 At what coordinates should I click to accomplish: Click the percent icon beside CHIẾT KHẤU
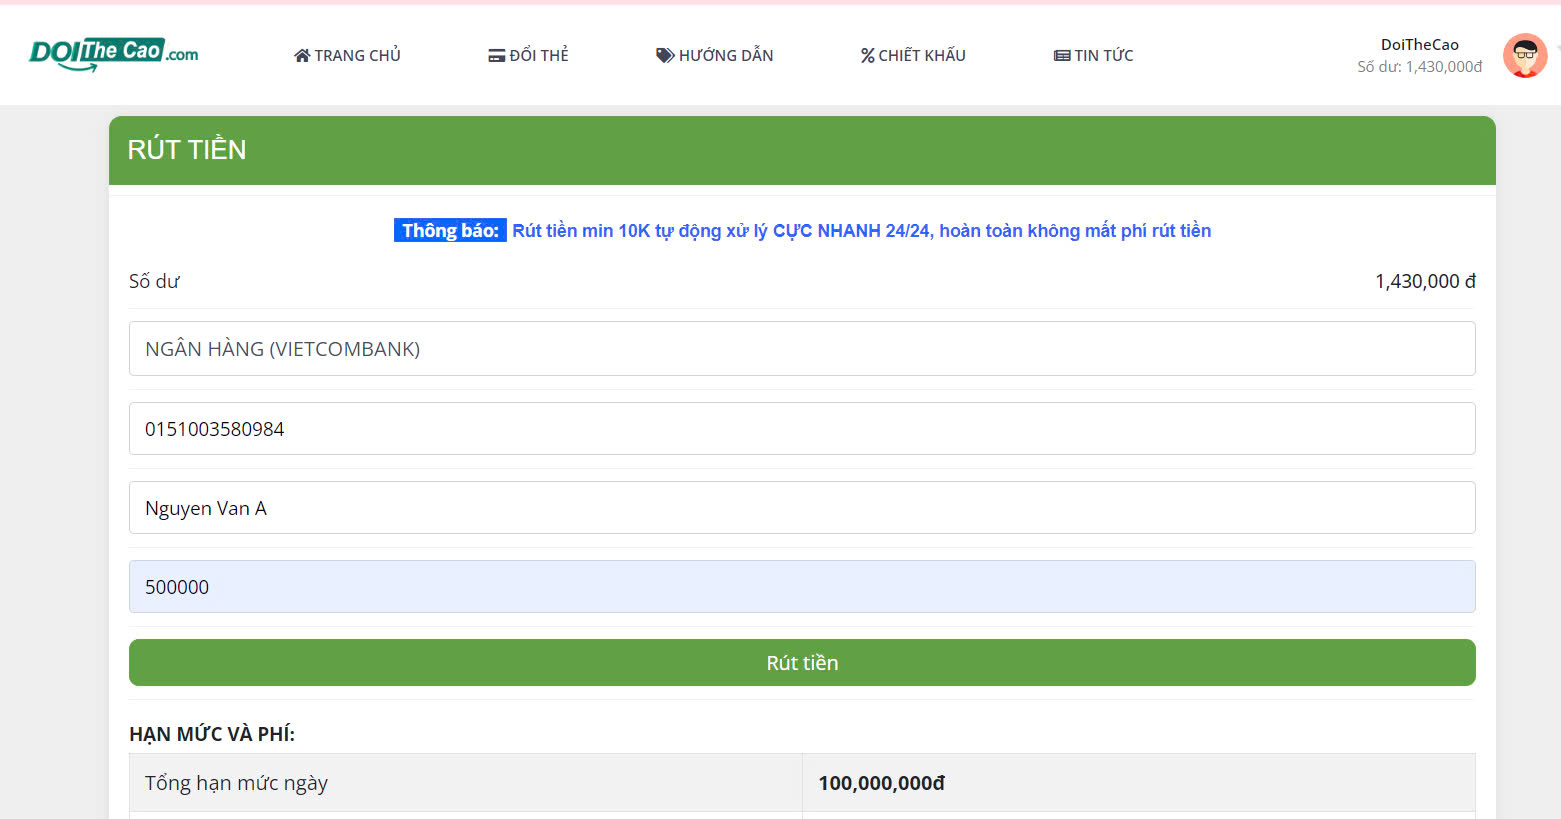click(868, 56)
